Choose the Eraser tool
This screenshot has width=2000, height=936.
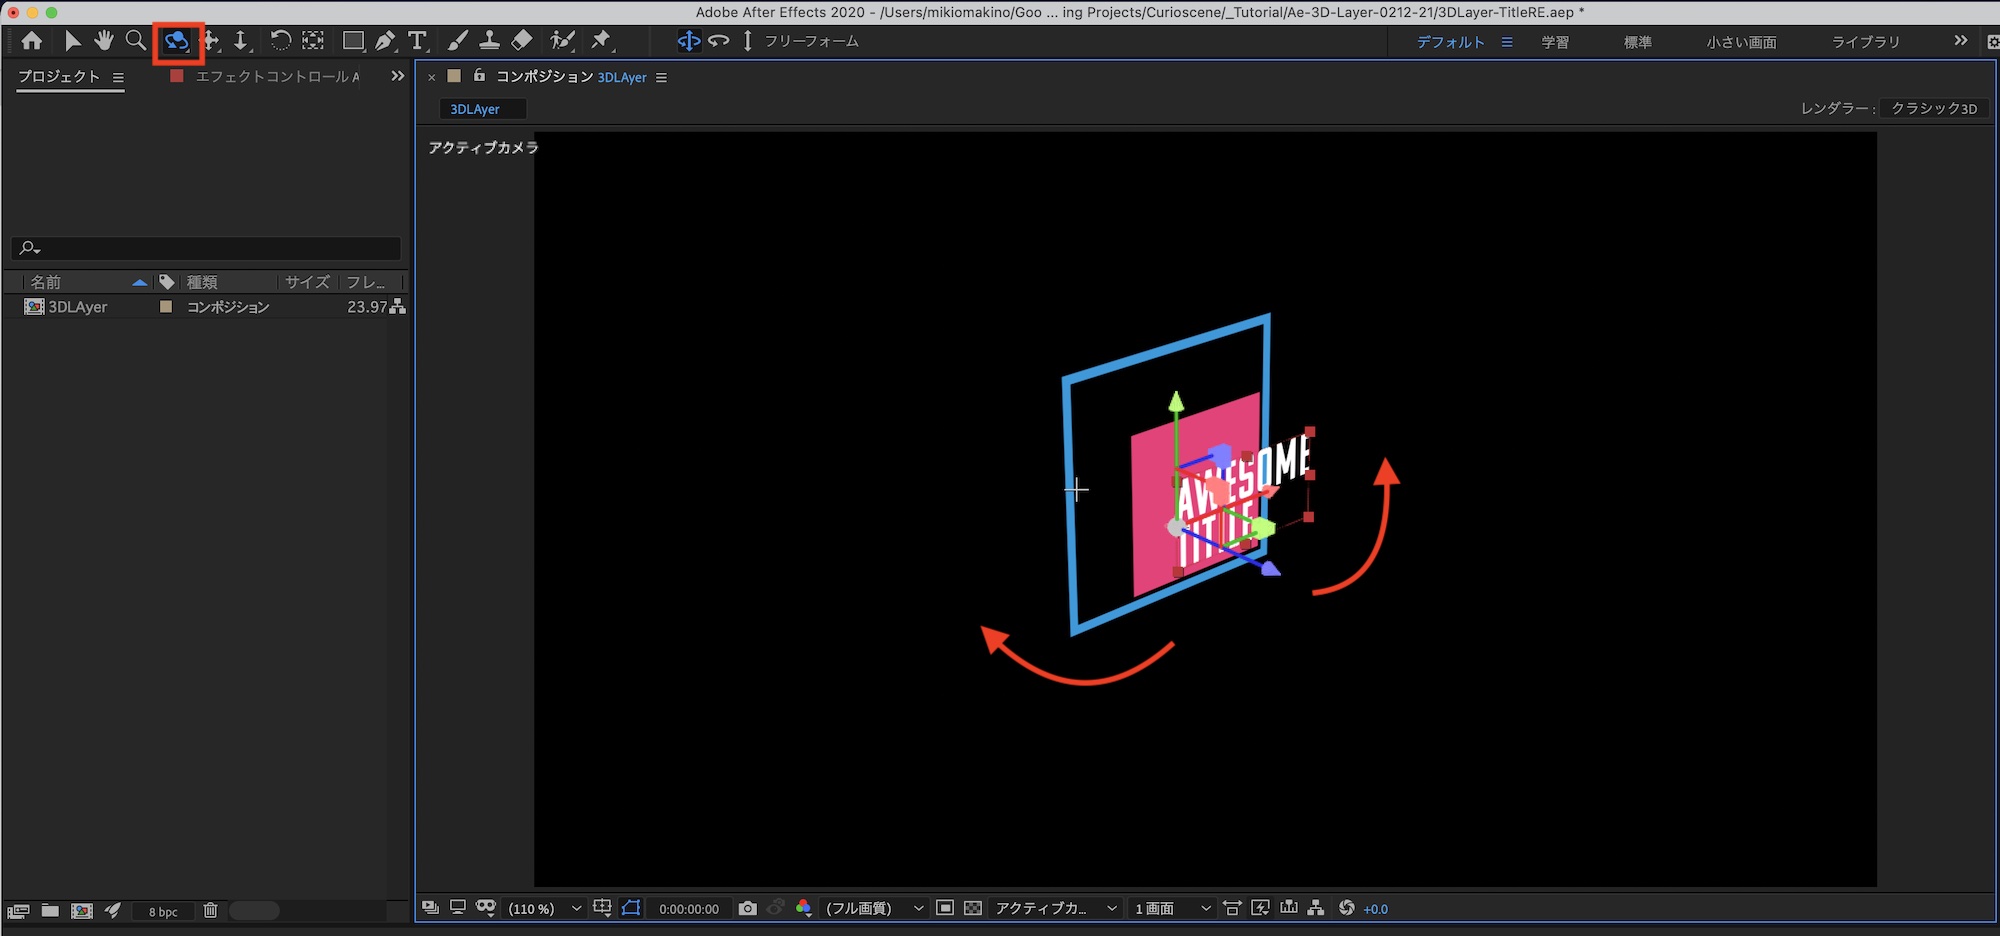(522, 41)
